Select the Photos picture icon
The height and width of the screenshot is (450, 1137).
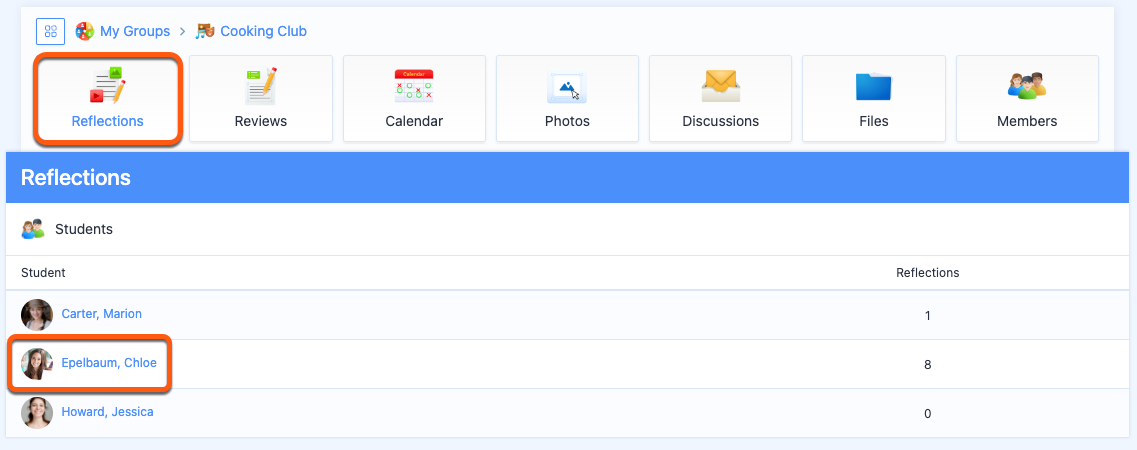(567, 88)
